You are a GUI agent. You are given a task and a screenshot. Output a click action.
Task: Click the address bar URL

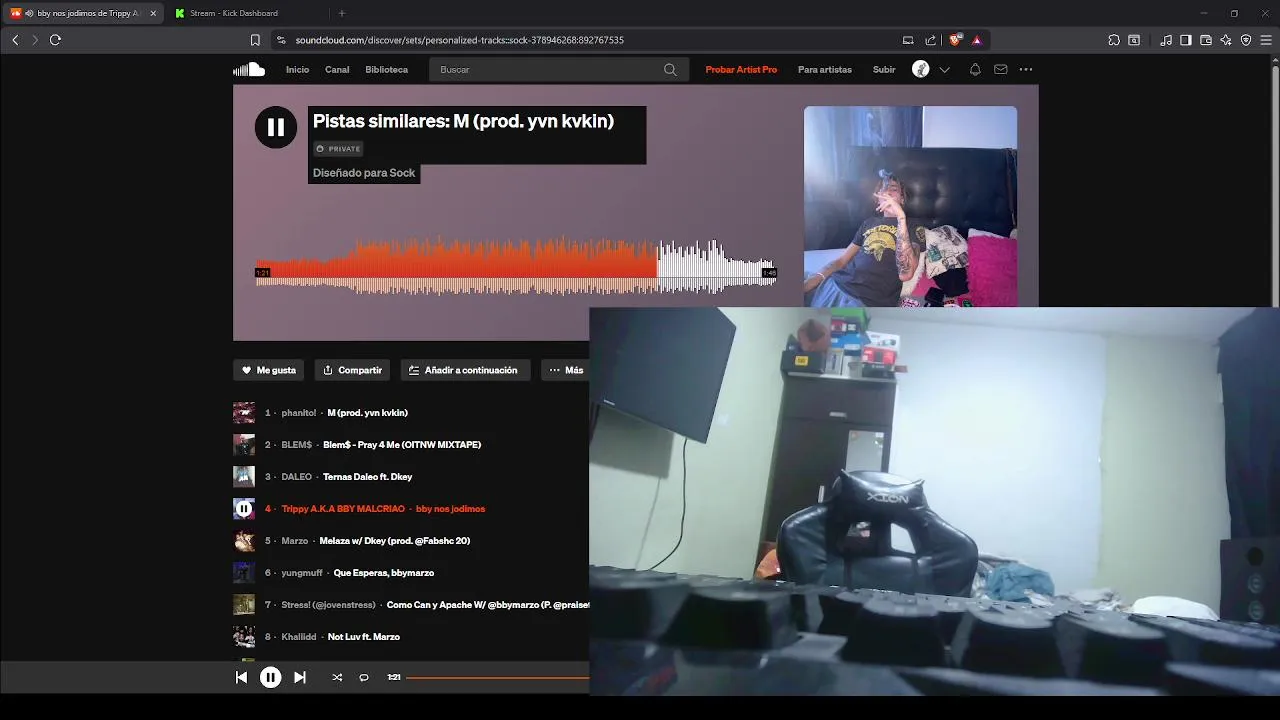pyautogui.click(x=459, y=40)
